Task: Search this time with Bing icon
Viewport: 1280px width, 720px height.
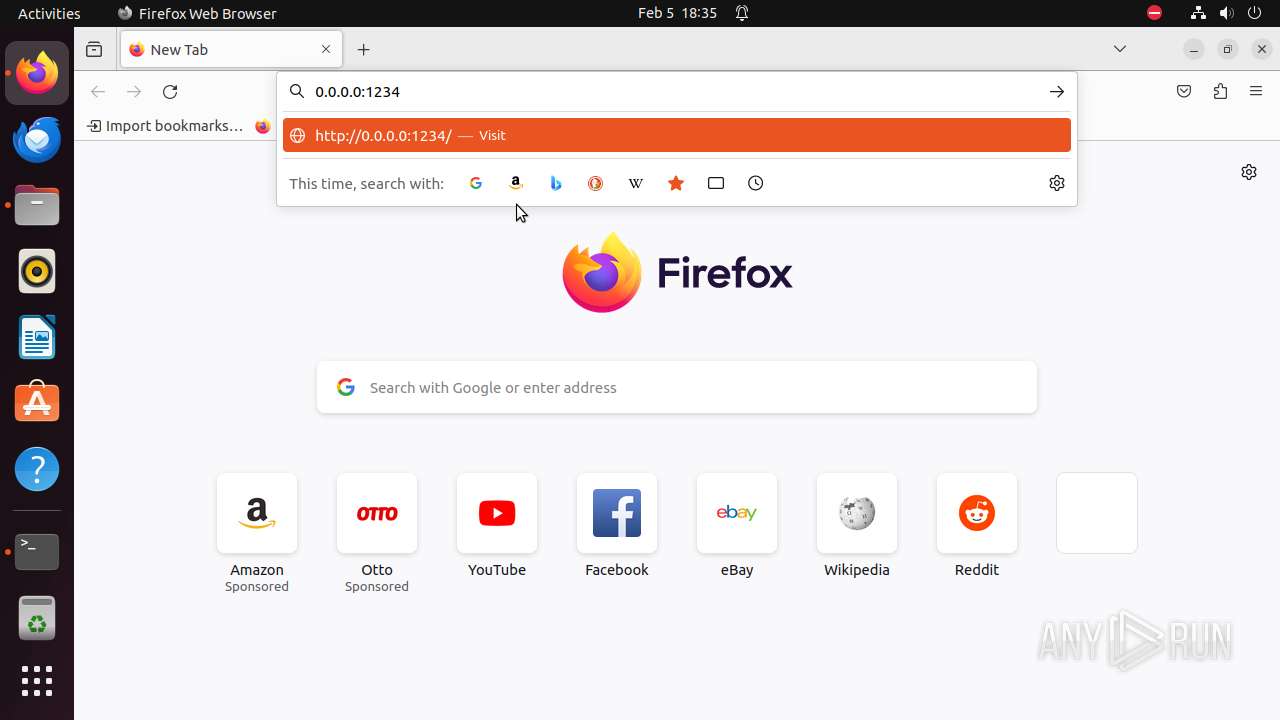Action: [x=556, y=183]
